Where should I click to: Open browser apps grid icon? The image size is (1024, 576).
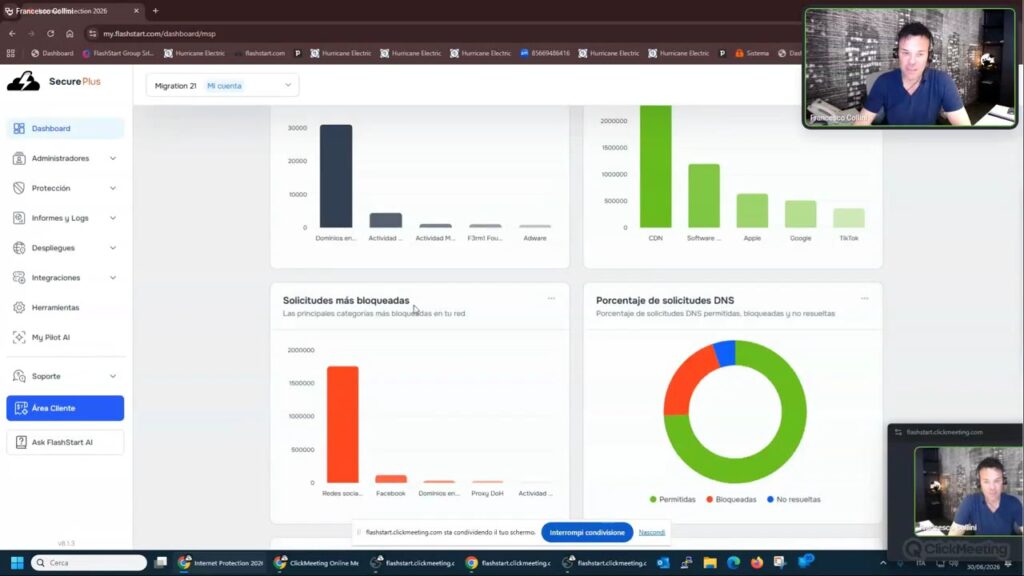(10, 53)
